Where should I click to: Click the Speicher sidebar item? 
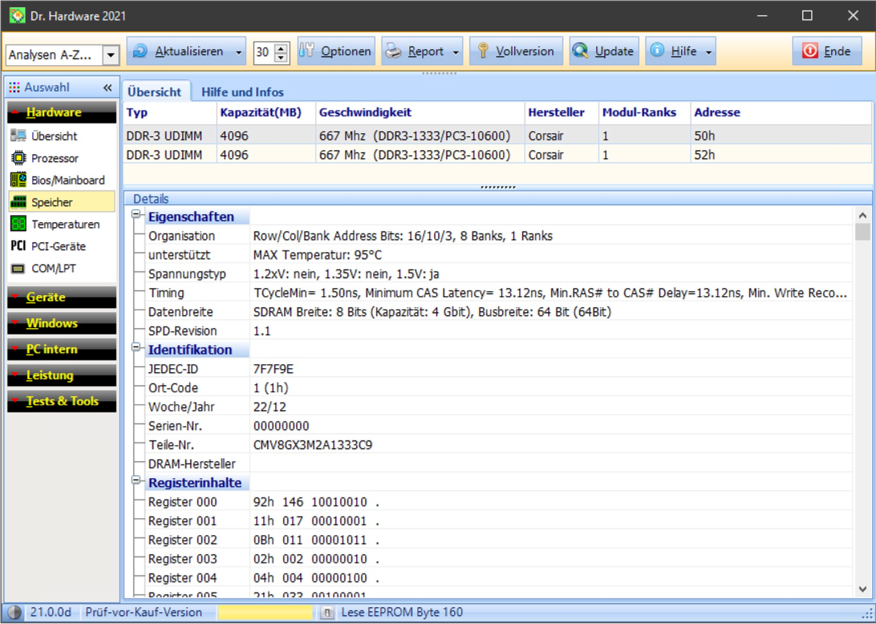[51, 202]
